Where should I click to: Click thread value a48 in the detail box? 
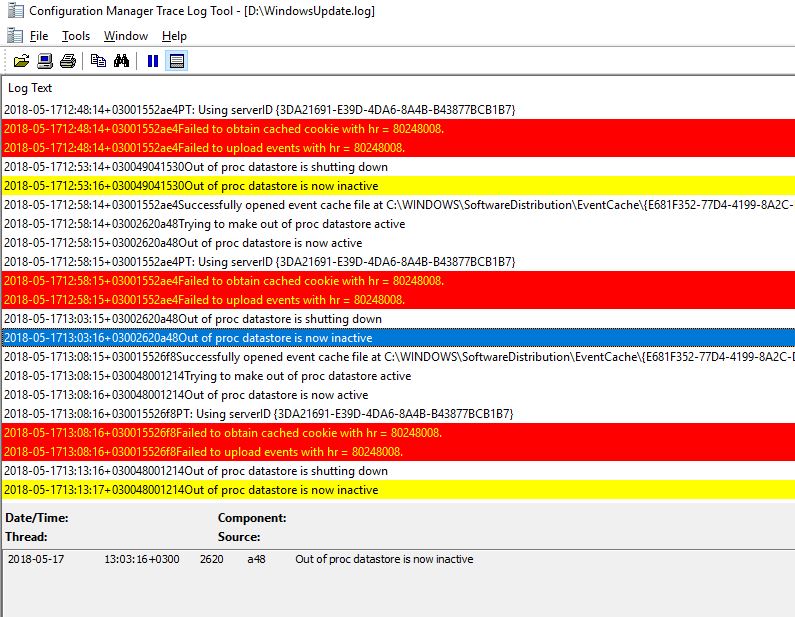pyautogui.click(x=256, y=559)
